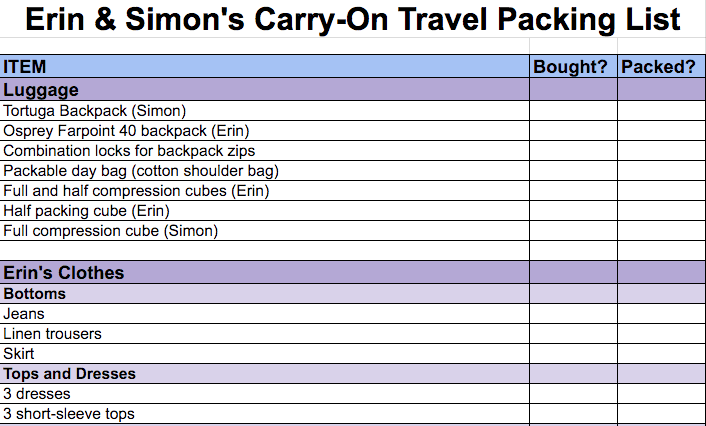Screen dimensions: 706x426
Task: Select Combination locks for backpack zips
Action: [264, 151]
